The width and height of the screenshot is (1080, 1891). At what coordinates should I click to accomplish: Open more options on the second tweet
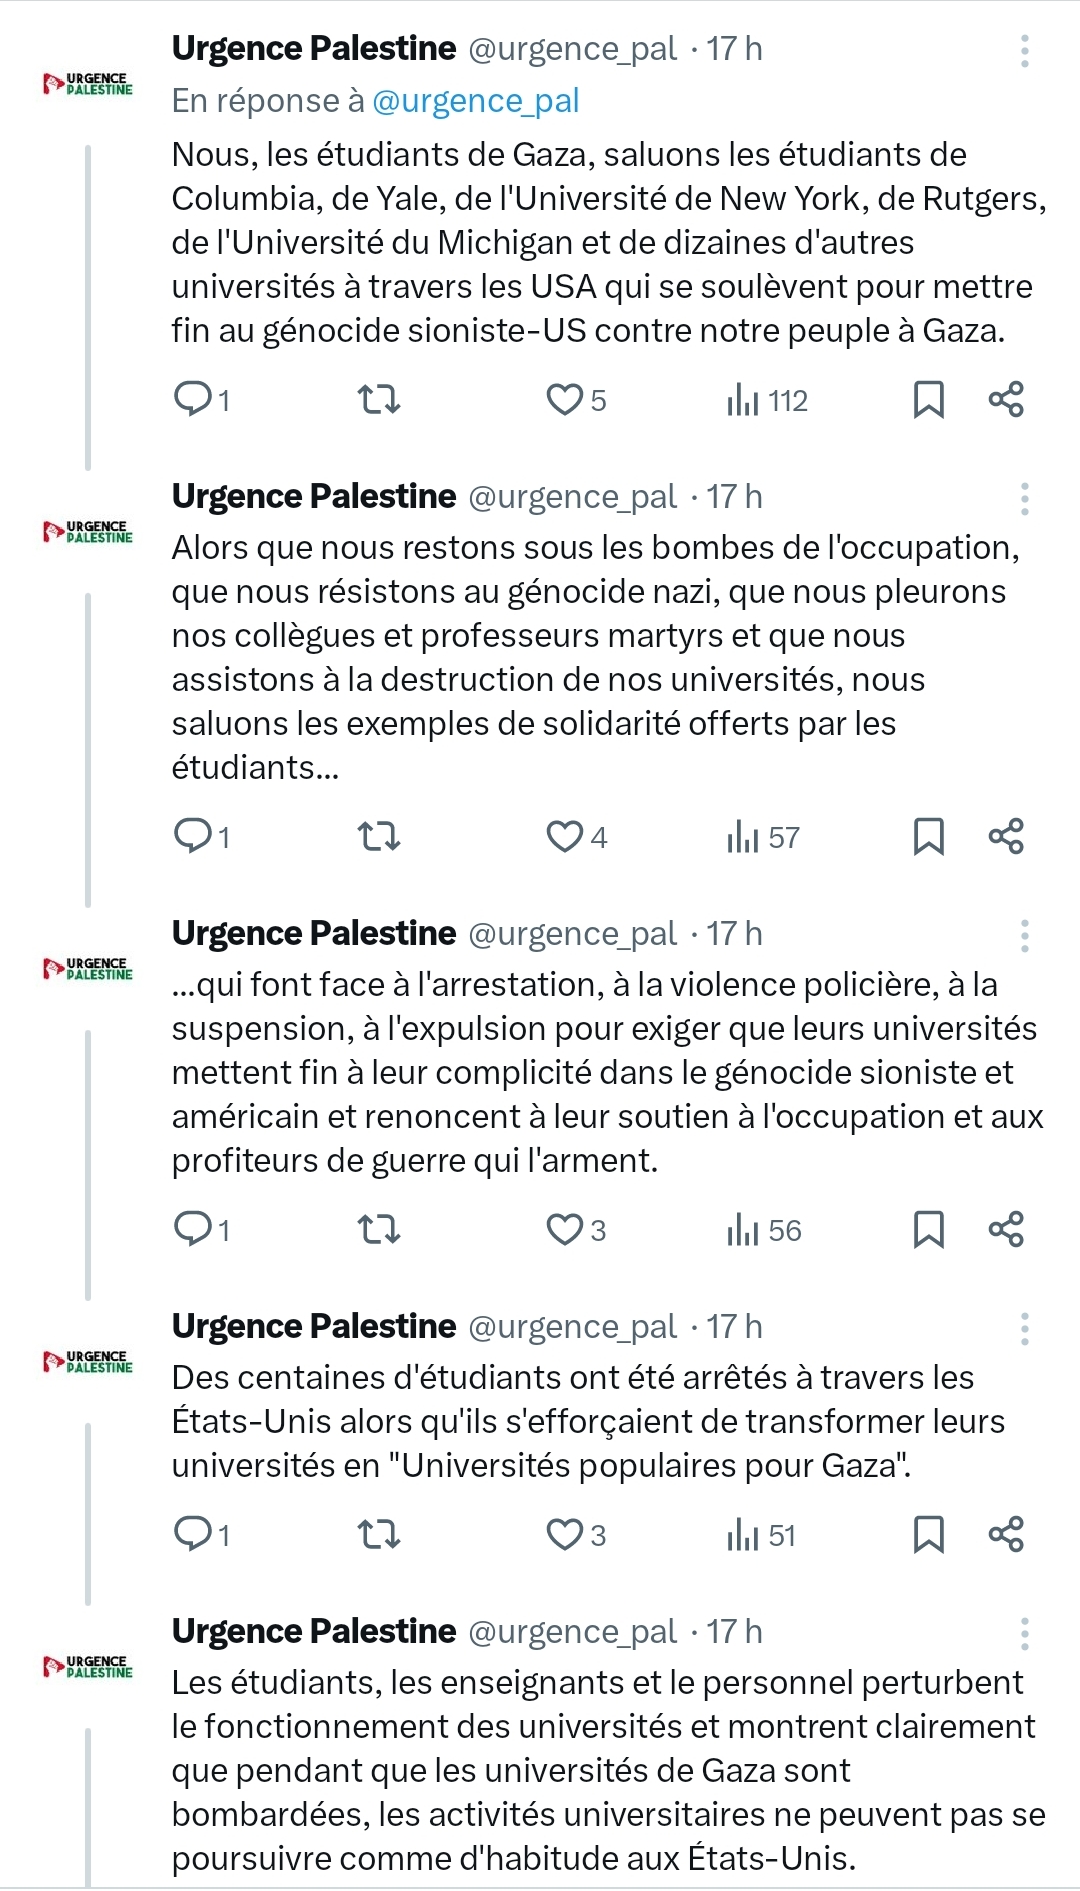point(1025,498)
